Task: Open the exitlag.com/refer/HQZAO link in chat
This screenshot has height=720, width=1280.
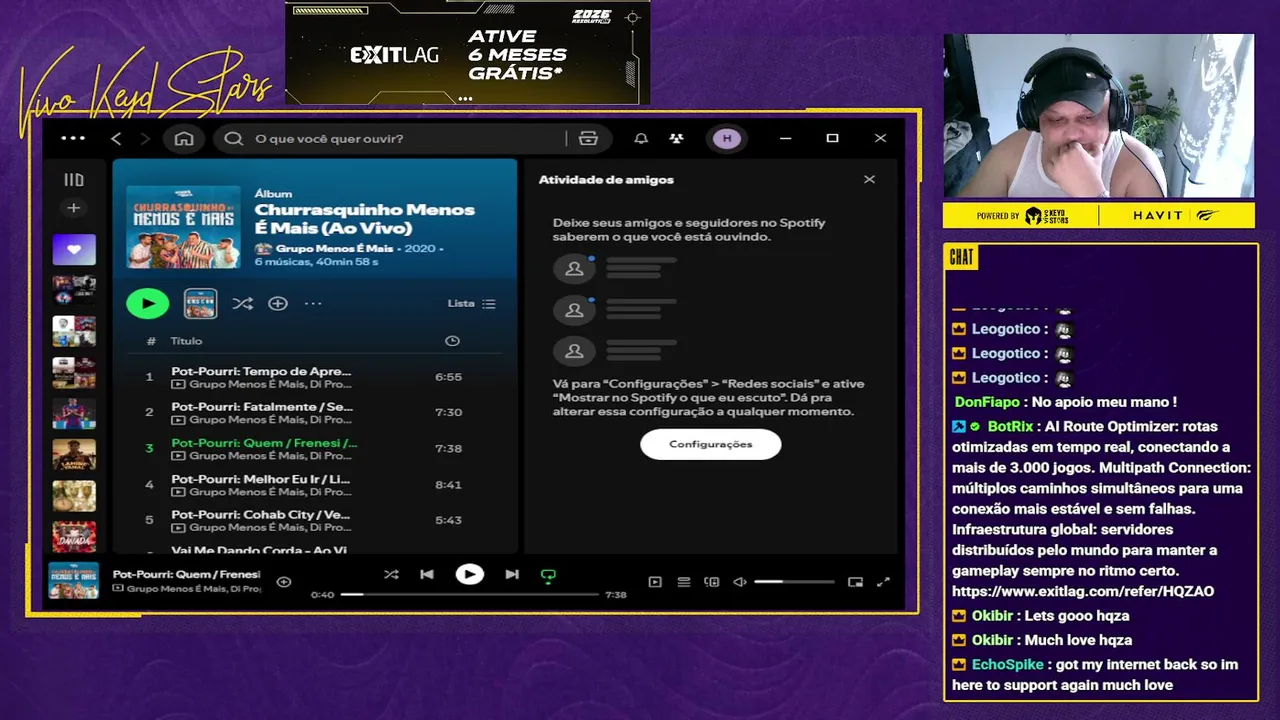Action: click(1083, 592)
